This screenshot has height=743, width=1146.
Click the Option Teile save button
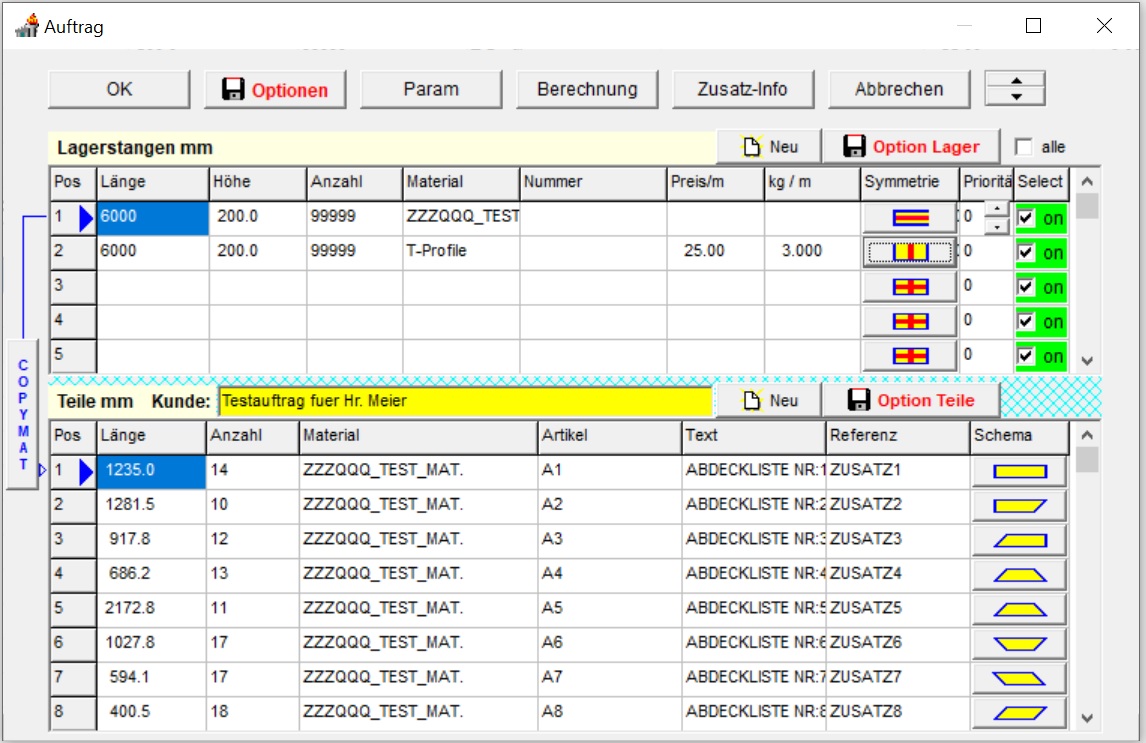tap(911, 401)
